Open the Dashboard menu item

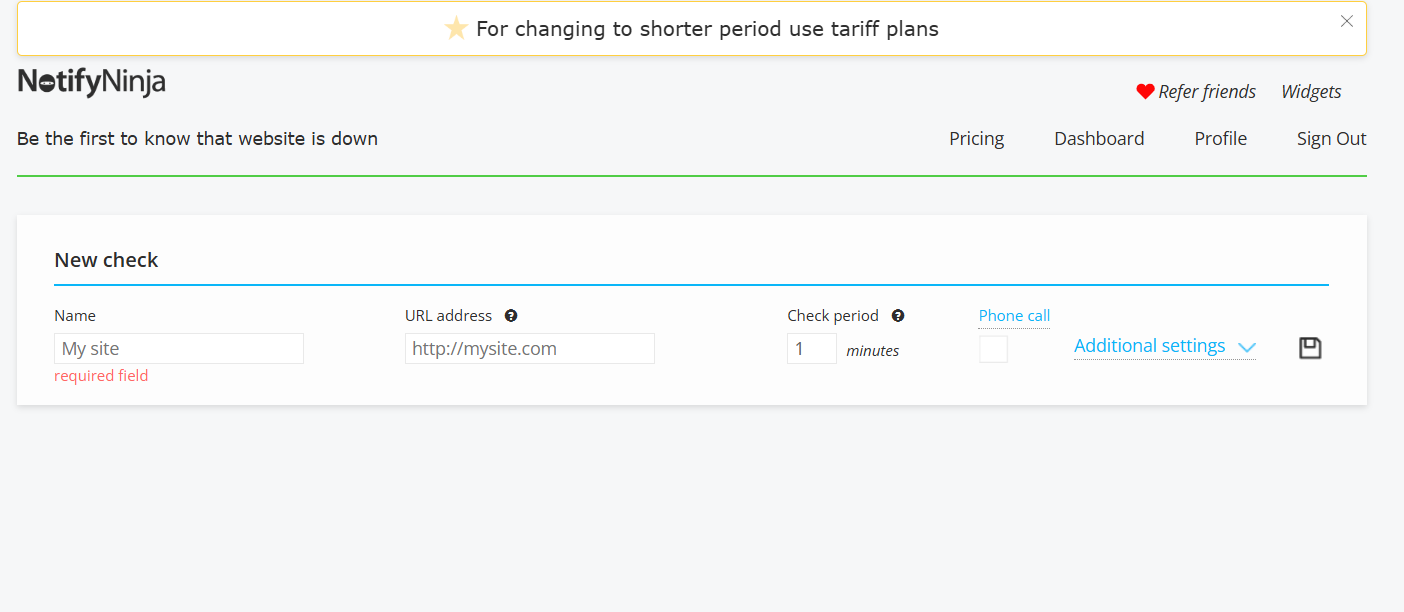(x=1099, y=139)
